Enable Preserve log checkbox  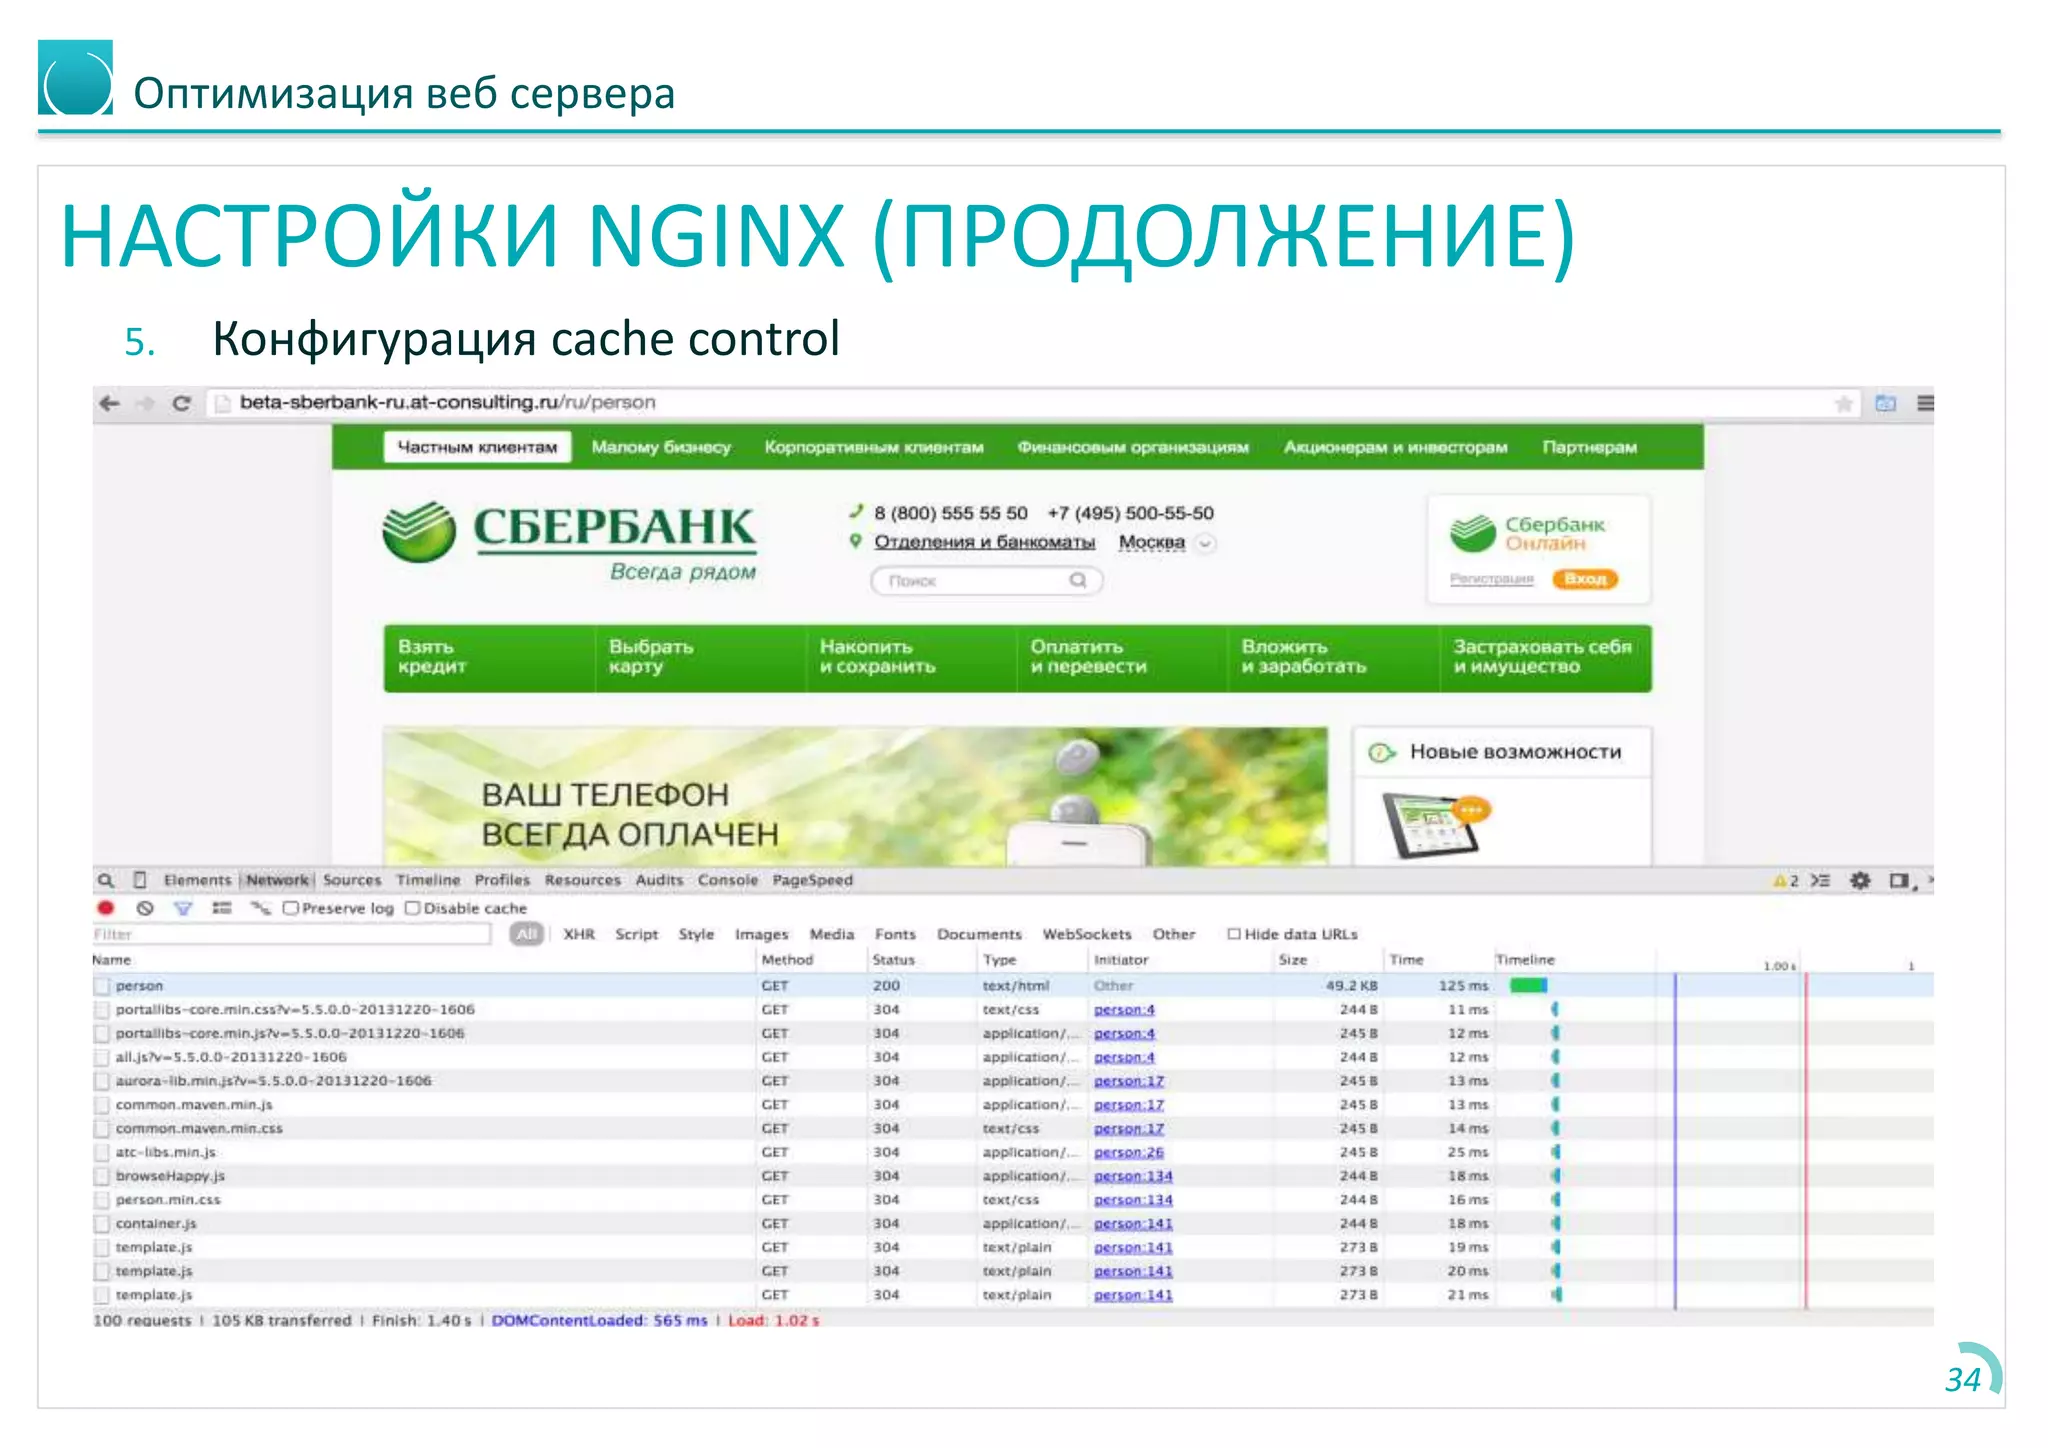[x=291, y=908]
